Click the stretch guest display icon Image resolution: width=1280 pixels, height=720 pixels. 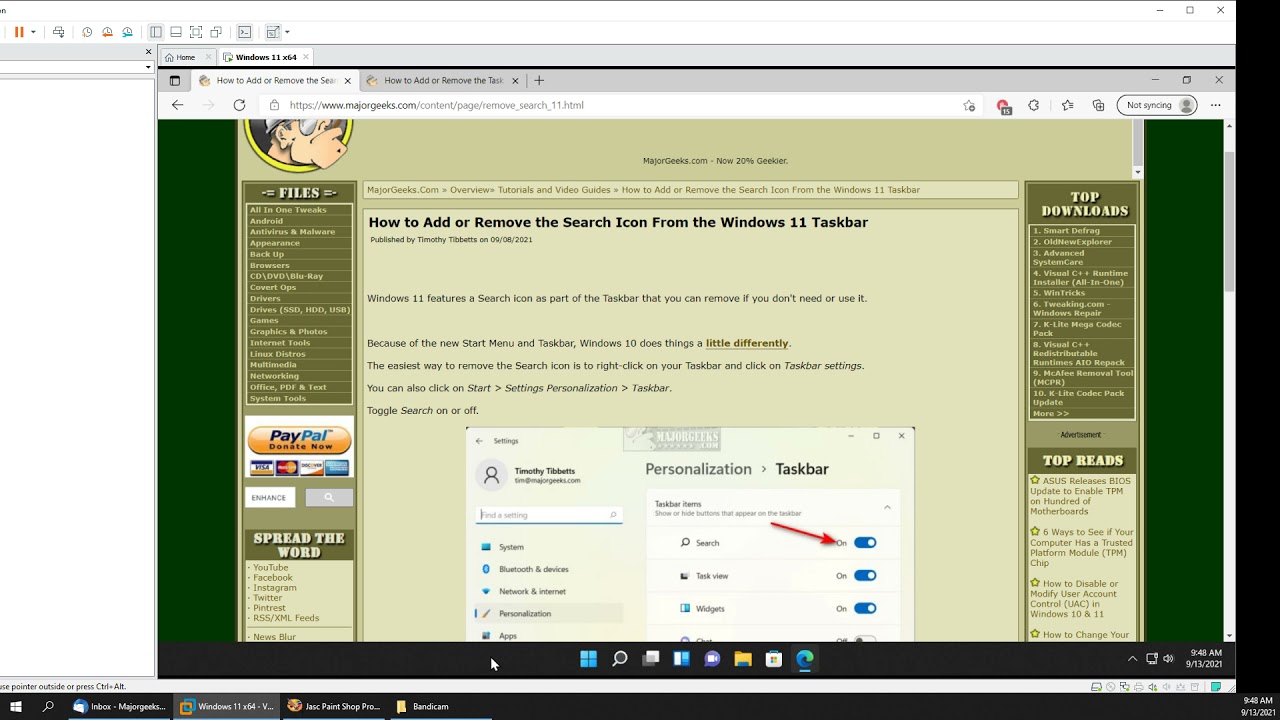(x=273, y=32)
